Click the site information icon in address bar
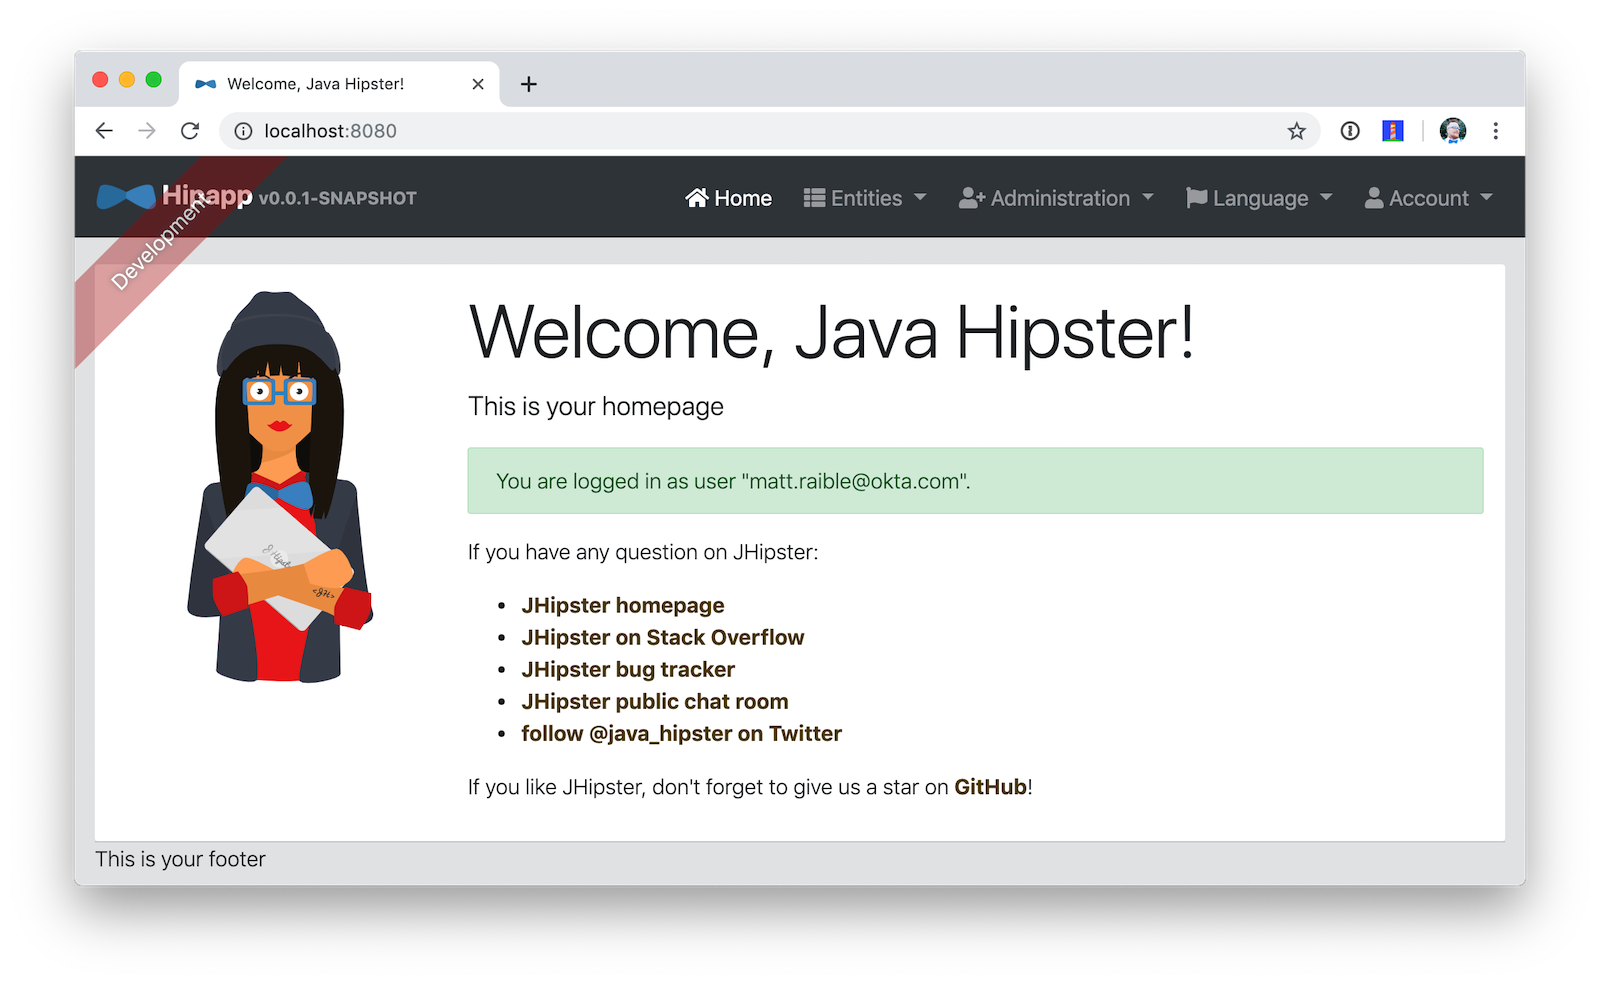Viewport: 1600px width, 984px height. [243, 131]
